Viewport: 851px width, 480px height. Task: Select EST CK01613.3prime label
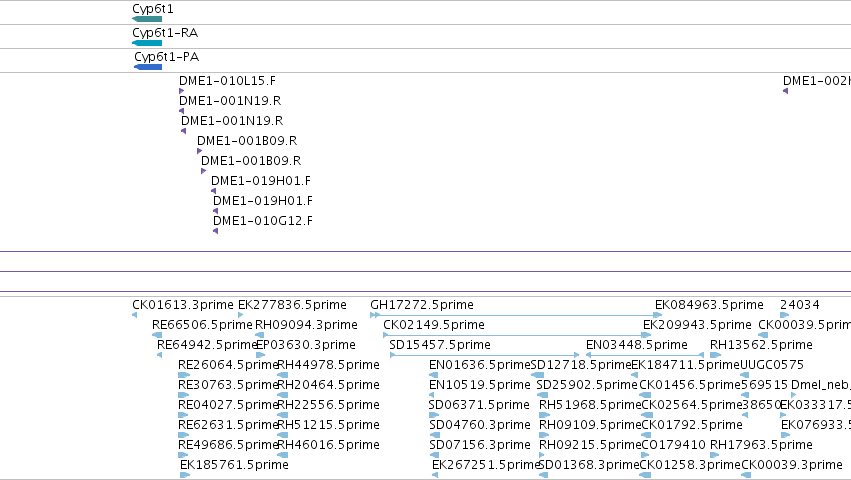[183, 305]
